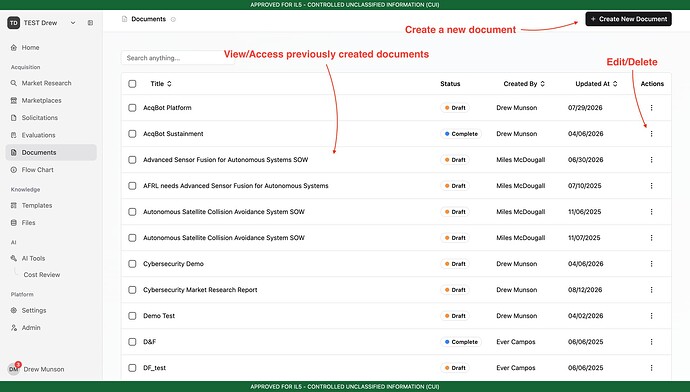
Task: Collapse sidebar using the panel toggle icon
Action: (x=90, y=23)
